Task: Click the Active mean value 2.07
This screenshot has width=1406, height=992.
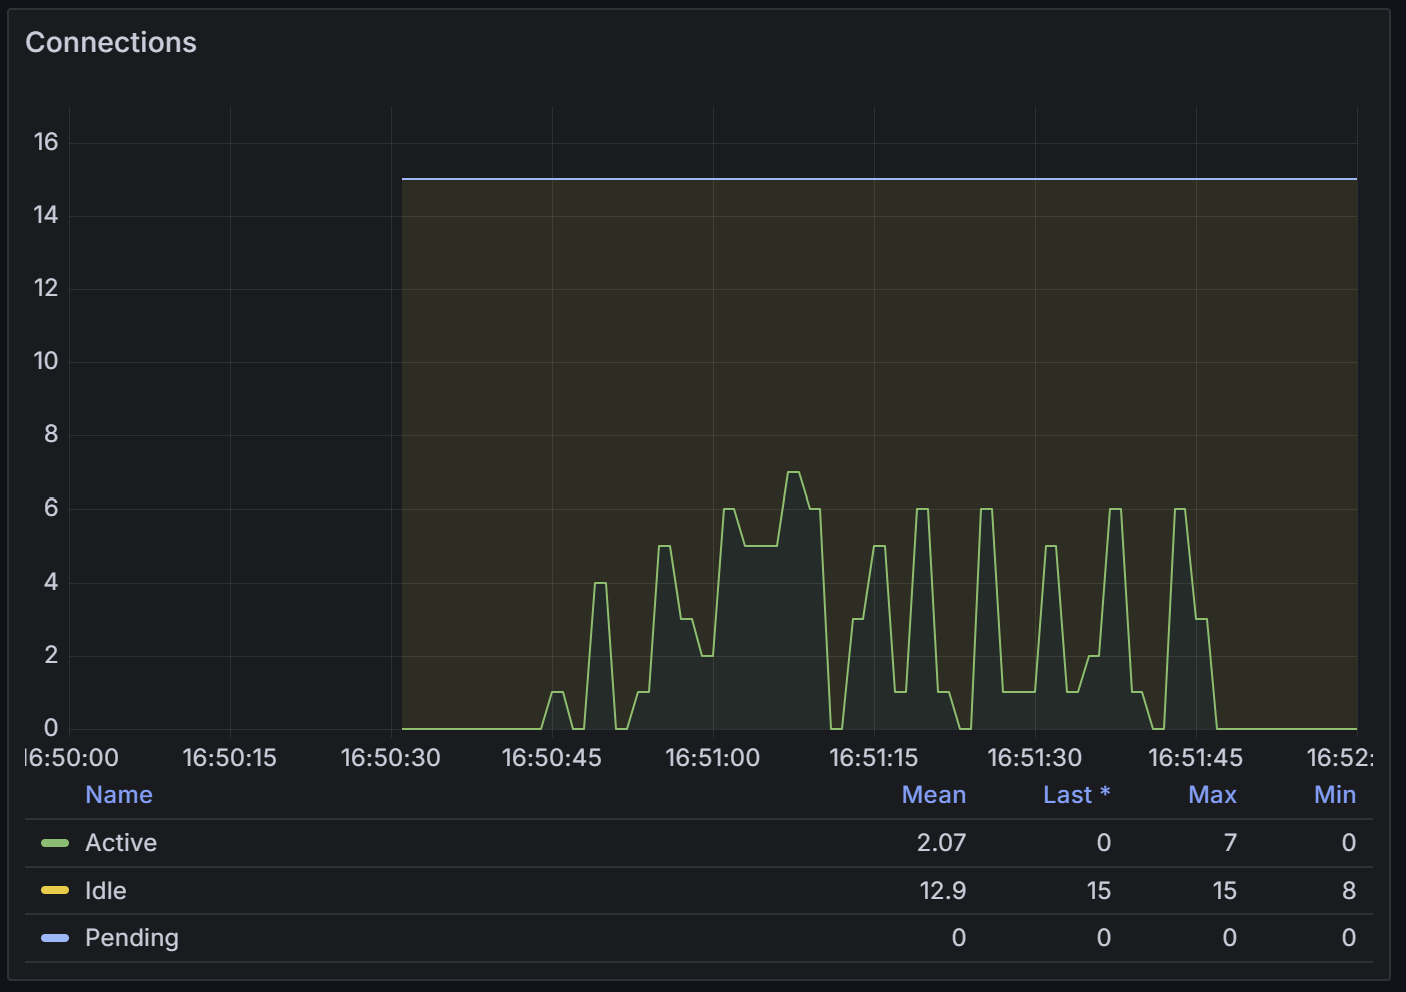Action: [x=941, y=843]
